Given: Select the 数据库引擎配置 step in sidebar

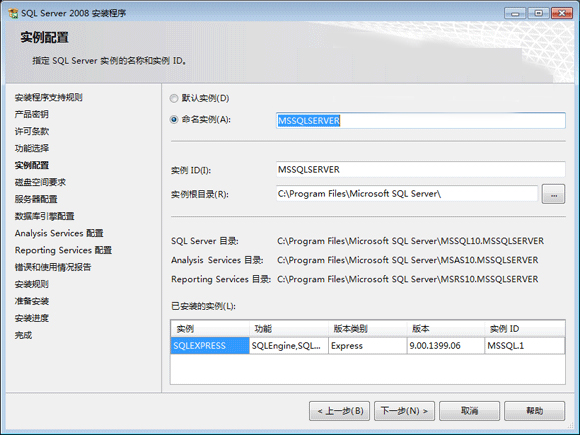Looking at the screenshot, I should tap(44, 216).
